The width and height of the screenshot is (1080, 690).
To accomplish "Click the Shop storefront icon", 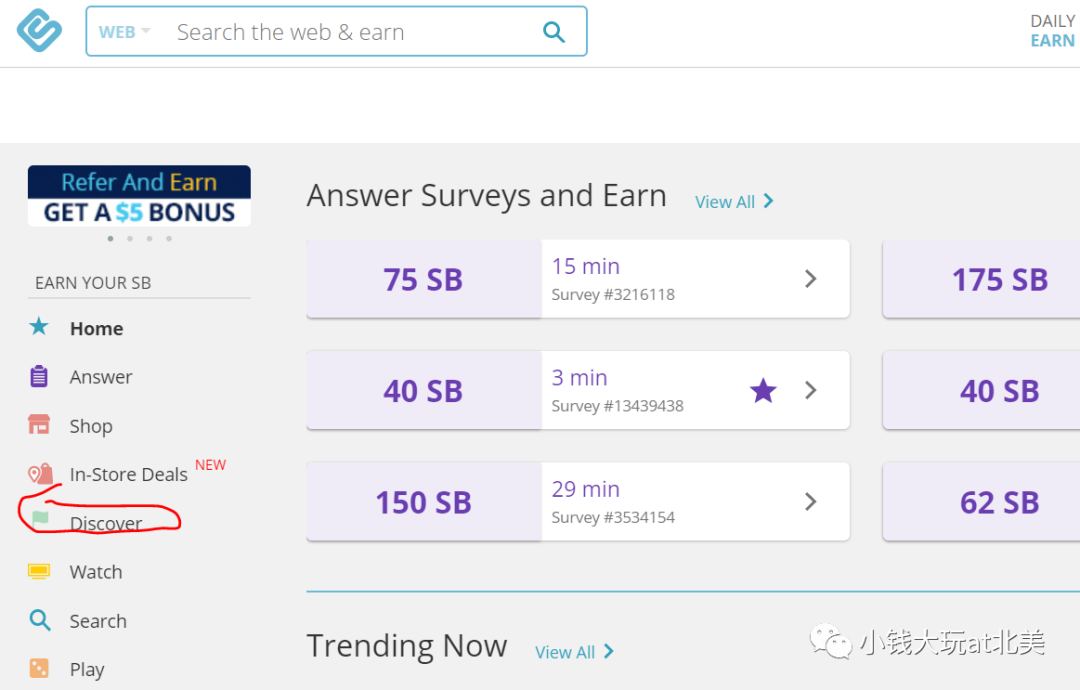I will pyautogui.click(x=39, y=424).
